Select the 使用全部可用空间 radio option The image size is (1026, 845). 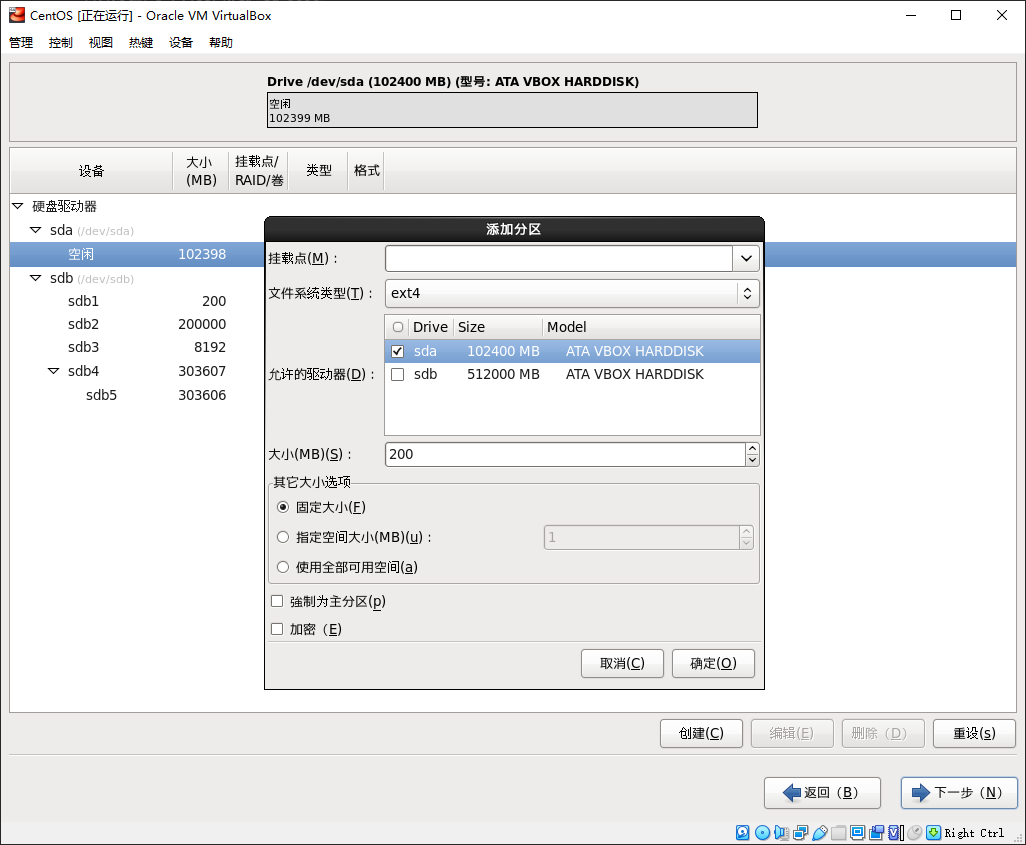pyautogui.click(x=283, y=567)
